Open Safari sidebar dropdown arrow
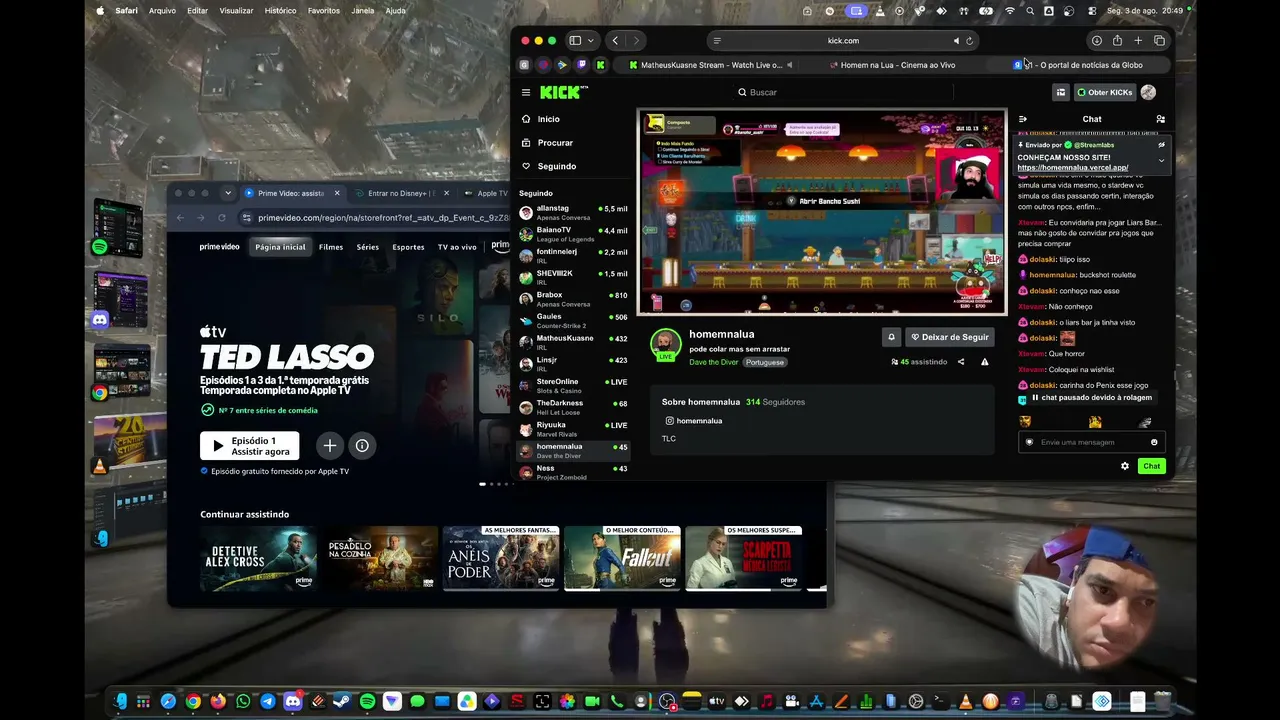The image size is (1280, 720). (x=591, y=41)
